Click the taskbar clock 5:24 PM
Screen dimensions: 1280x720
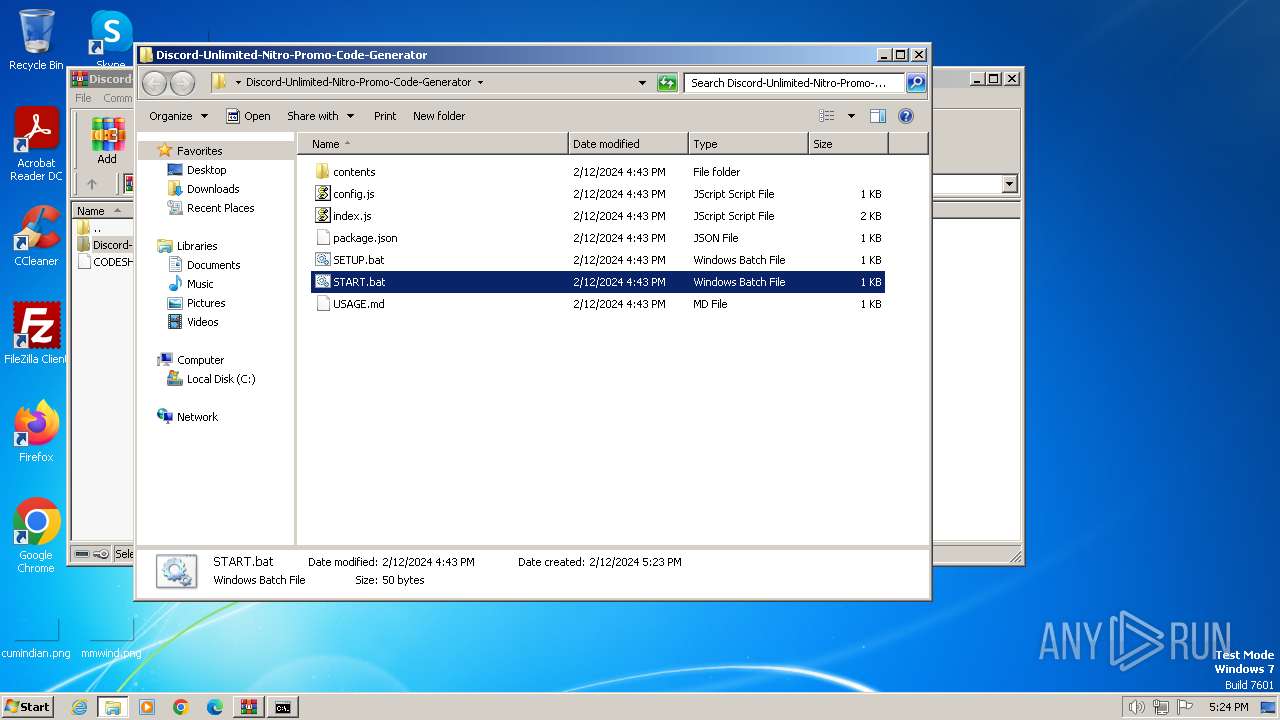pos(1228,707)
